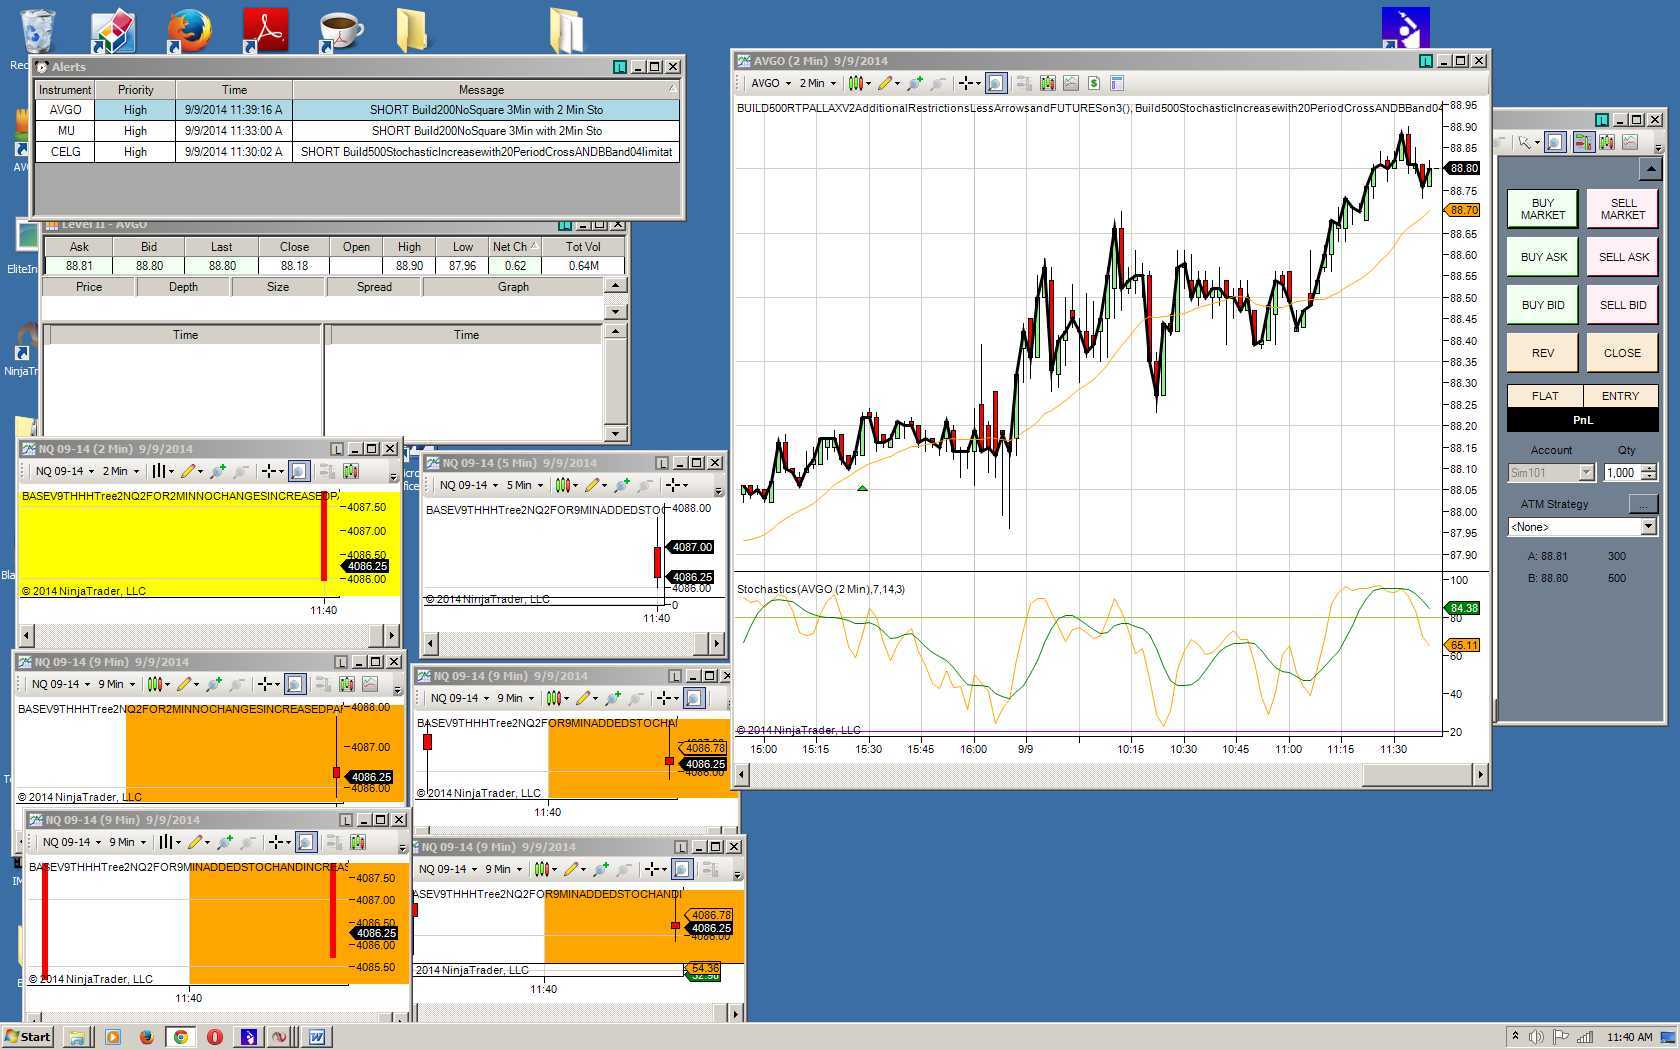Click the BUY BID button

point(1543,305)
